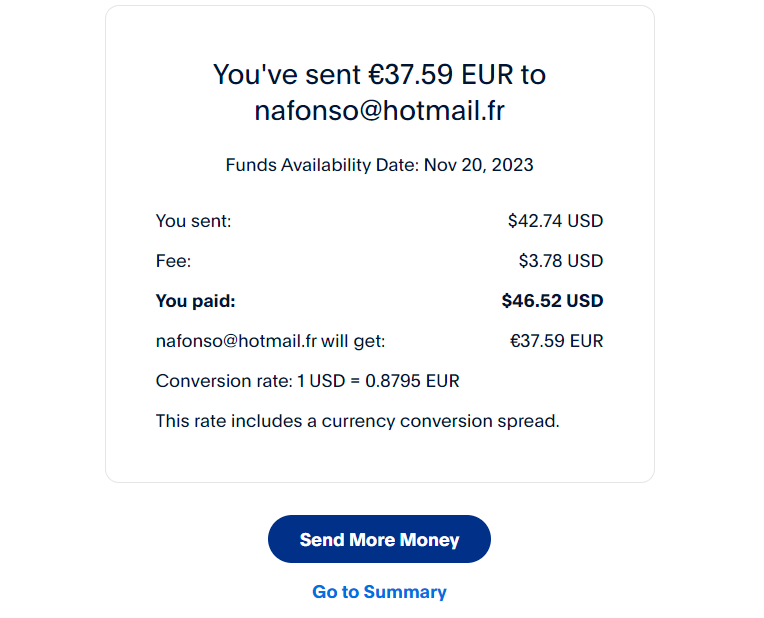
Task: Click the Funds Availability Date label
Action: coord(321,165)
